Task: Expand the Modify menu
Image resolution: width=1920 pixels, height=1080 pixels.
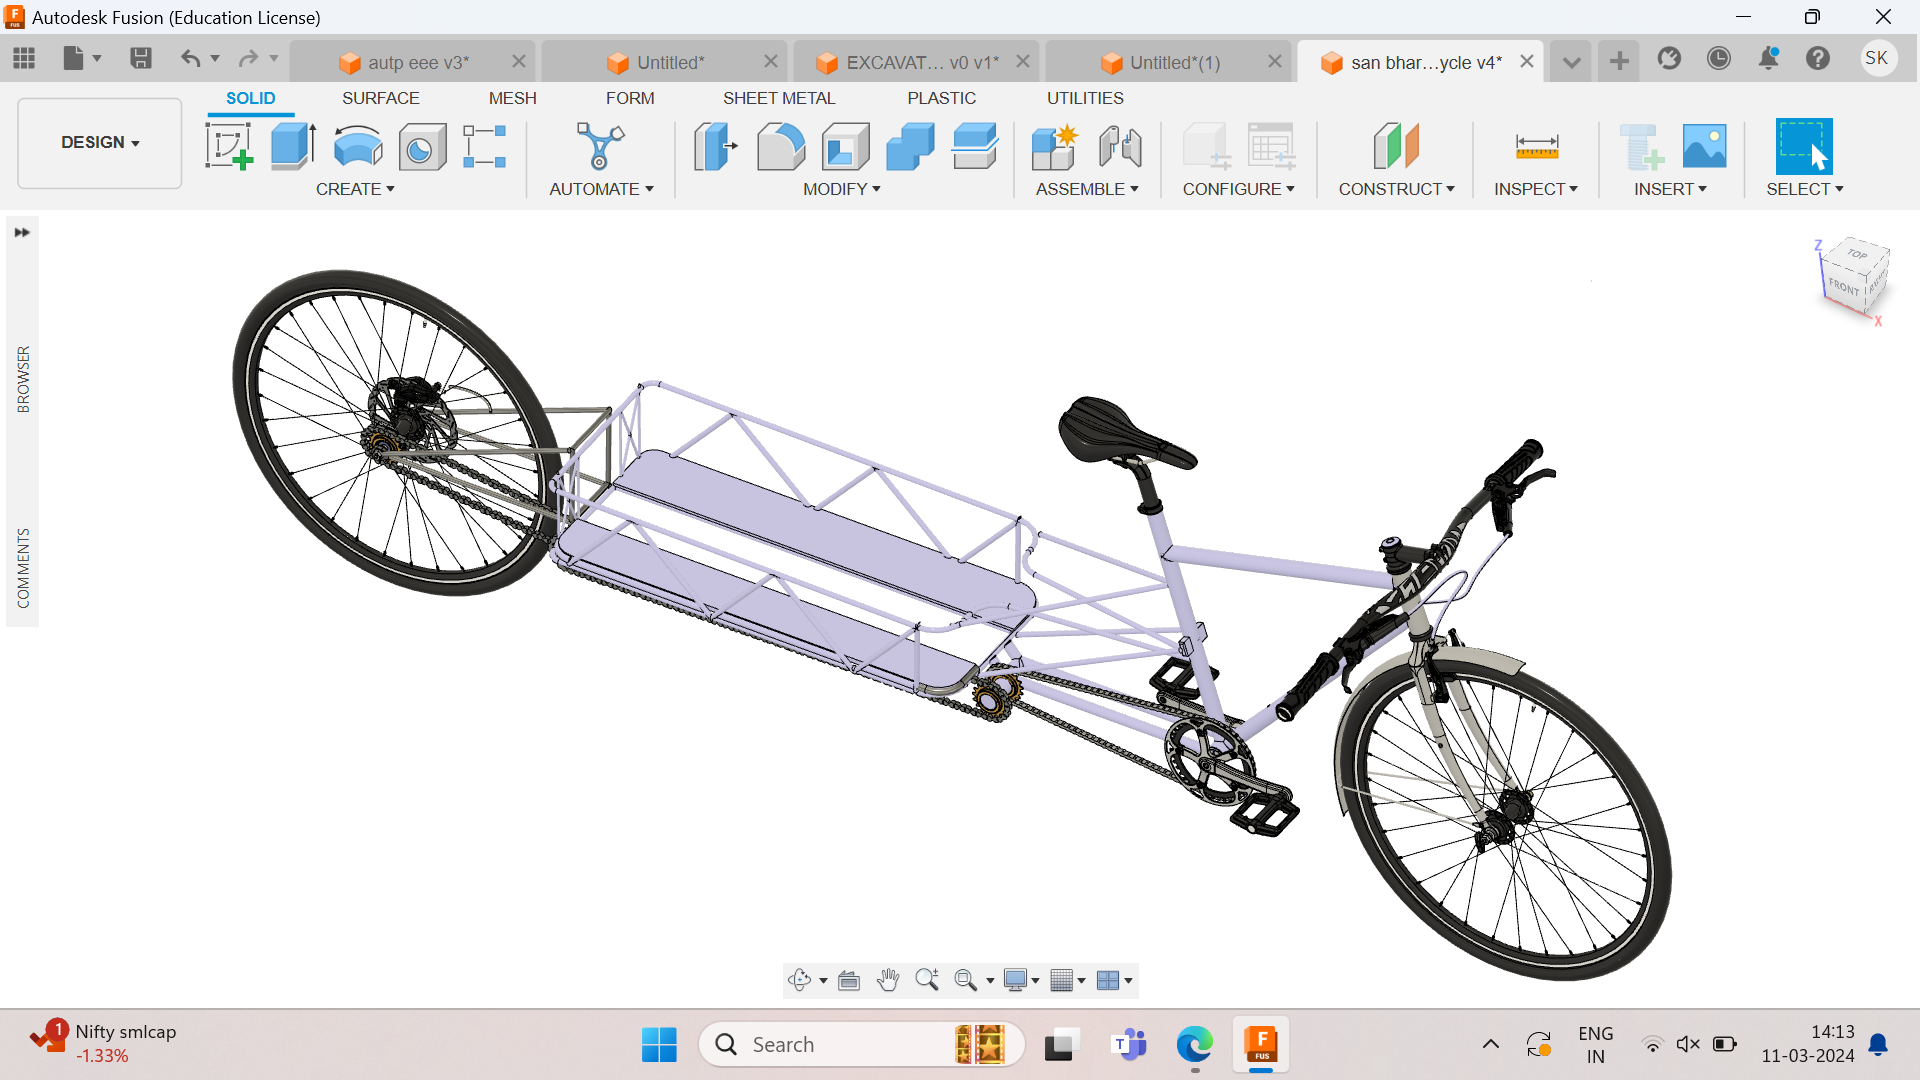Action: point(841,189)
